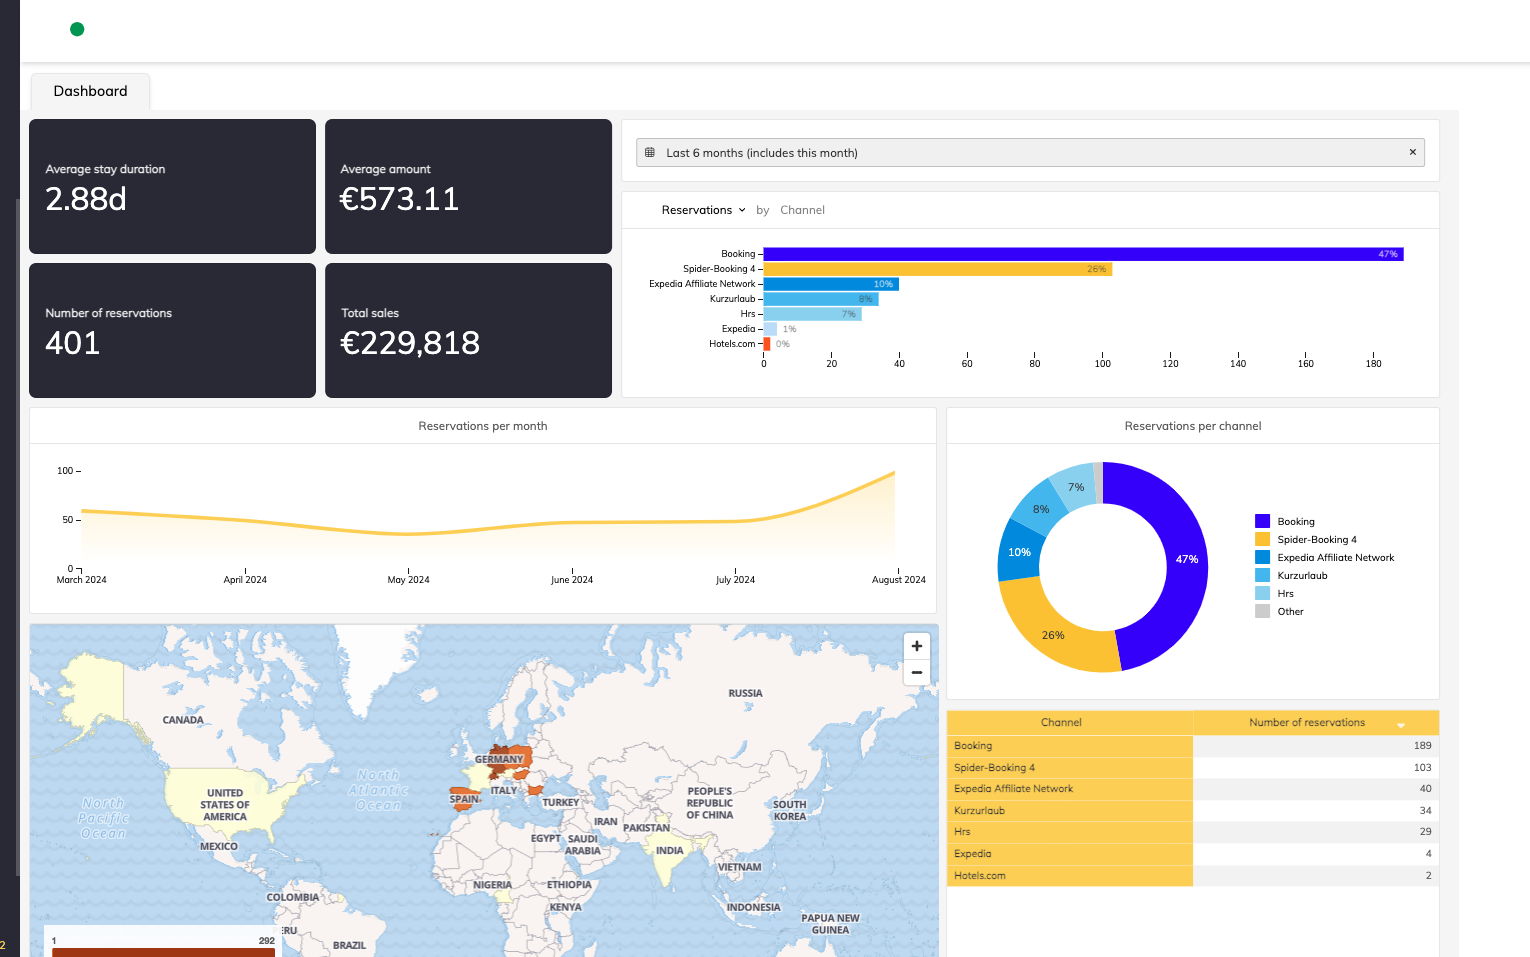Viewport: 1530px width, 957px height.
Task: Toggle the Other legend entry in donut chart
Action: point(1290,611)
